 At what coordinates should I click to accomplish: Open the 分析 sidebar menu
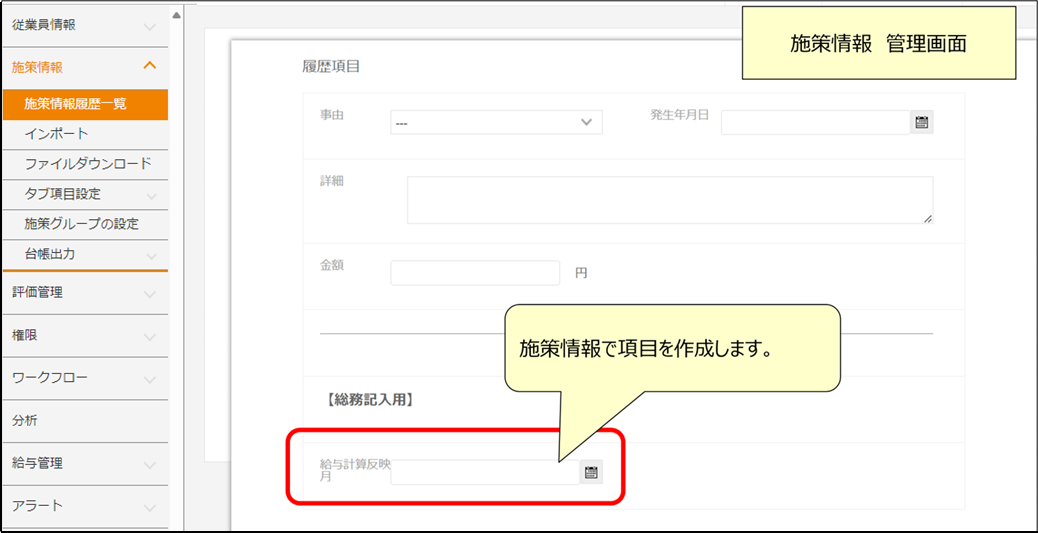(85, 421)
